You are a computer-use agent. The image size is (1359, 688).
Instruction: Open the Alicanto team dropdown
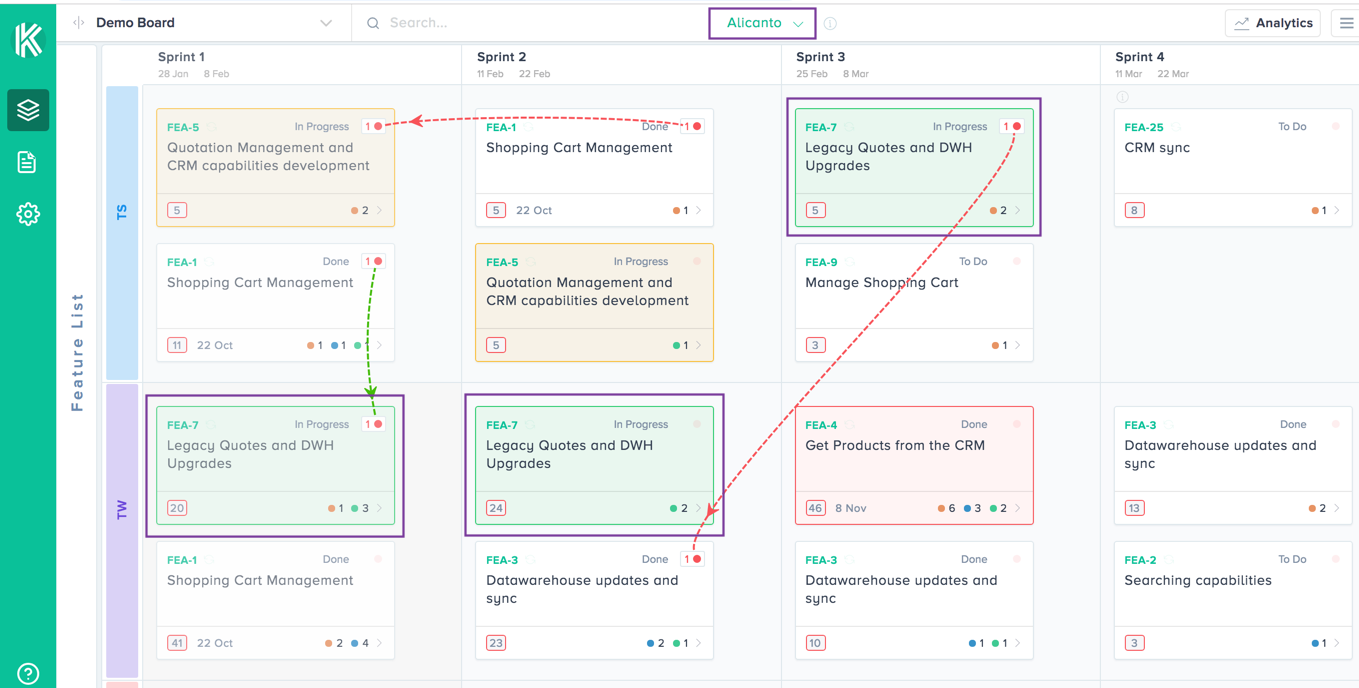coord(763,23)
